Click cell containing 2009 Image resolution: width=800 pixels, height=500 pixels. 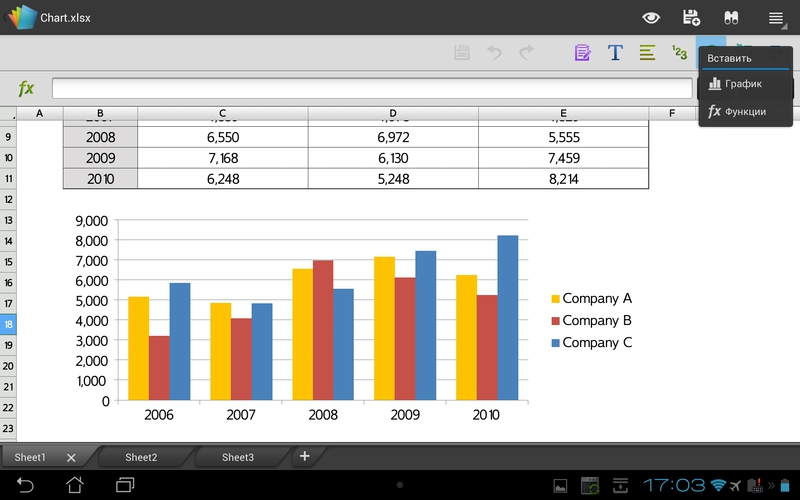coord(101,158)
